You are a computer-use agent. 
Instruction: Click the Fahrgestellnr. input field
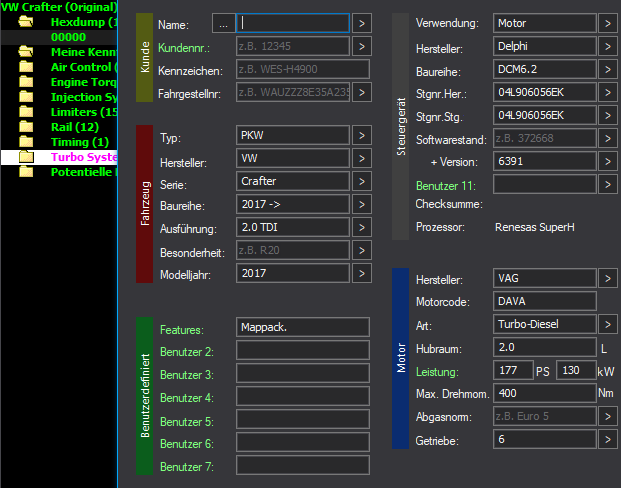pos(293,92)
